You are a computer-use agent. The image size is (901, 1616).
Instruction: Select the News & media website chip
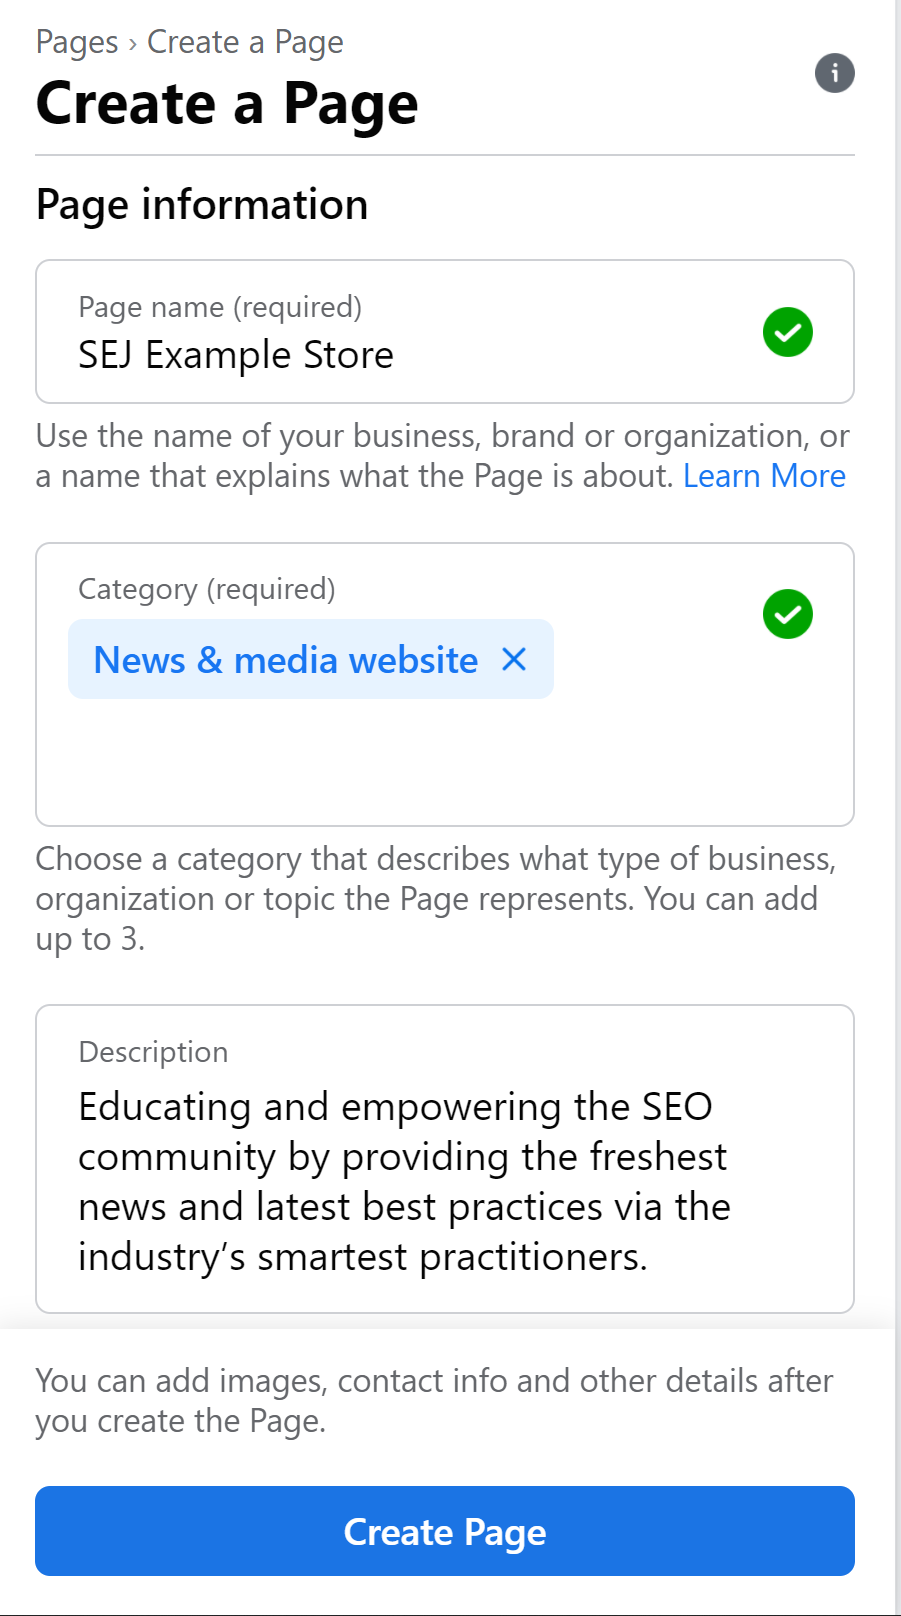pos(285,659)
